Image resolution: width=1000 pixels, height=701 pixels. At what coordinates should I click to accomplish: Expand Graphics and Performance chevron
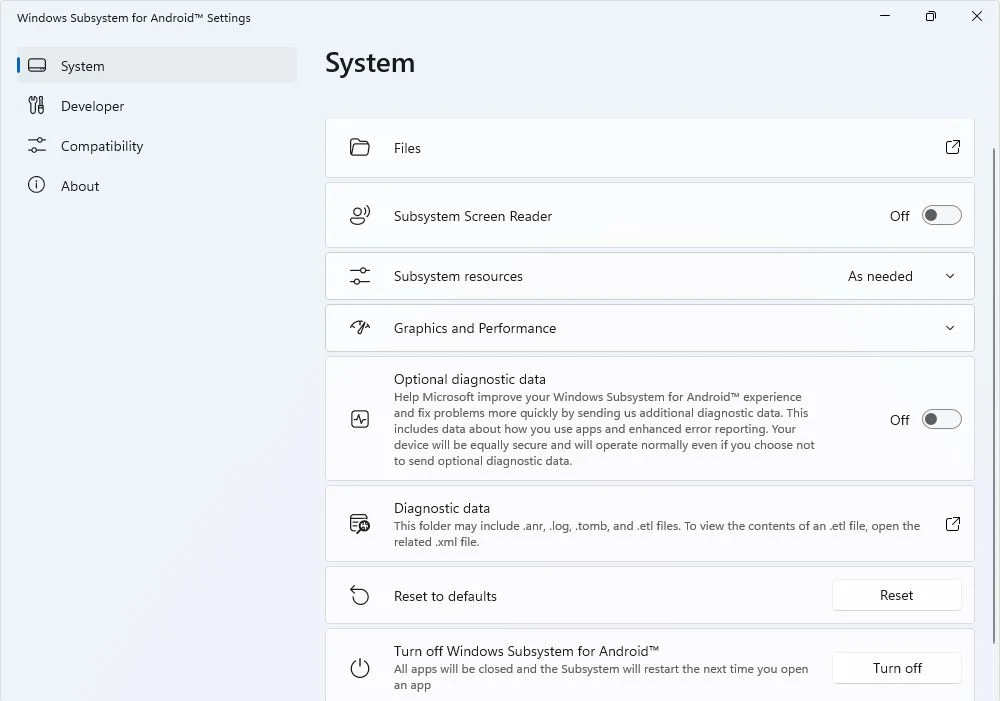point(950,328)
